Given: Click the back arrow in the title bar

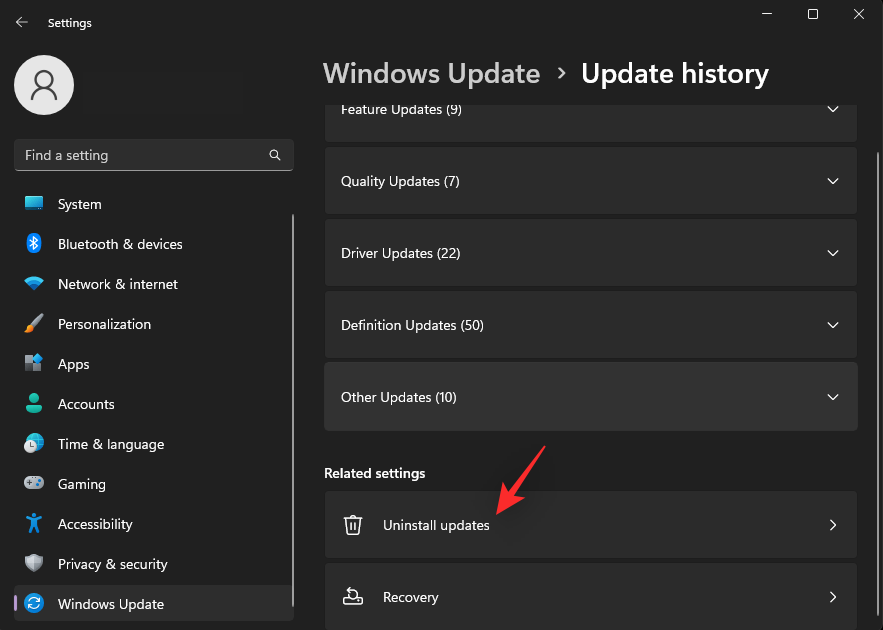Looking at the screenshot, I should (21, 21).
